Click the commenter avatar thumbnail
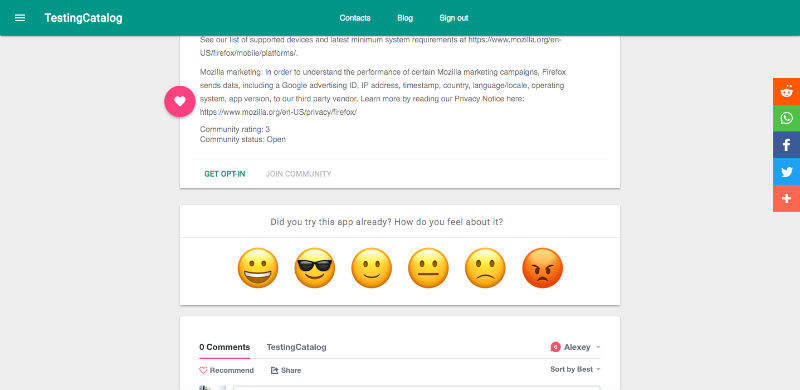 pyautogui.click(x=212, y=387)
